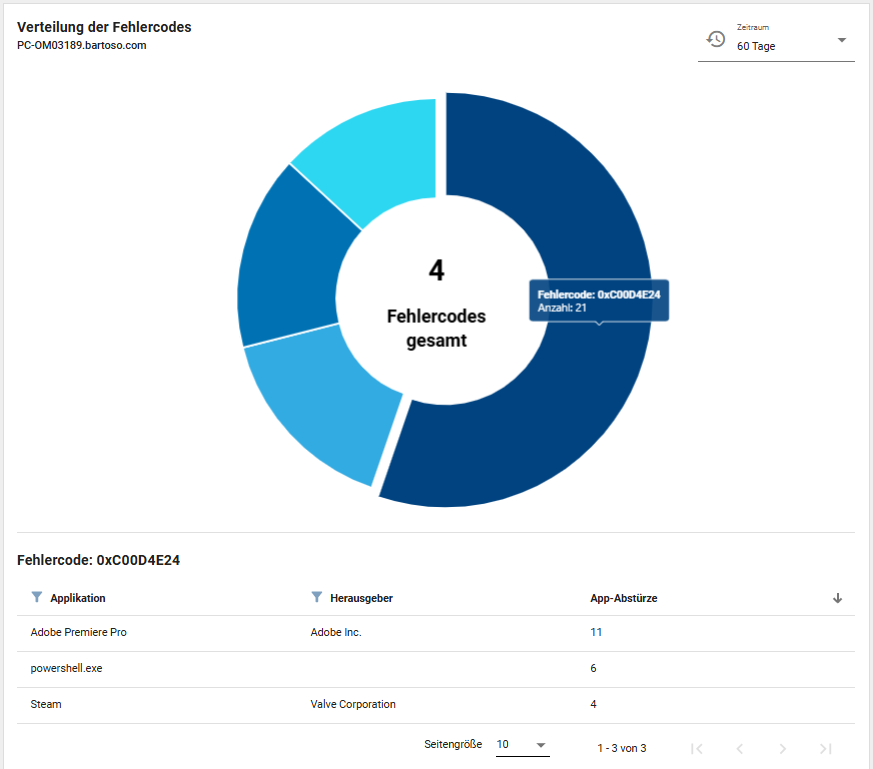Click the sort descending arrow icon
873x769 pixels.
coord(837,598)
